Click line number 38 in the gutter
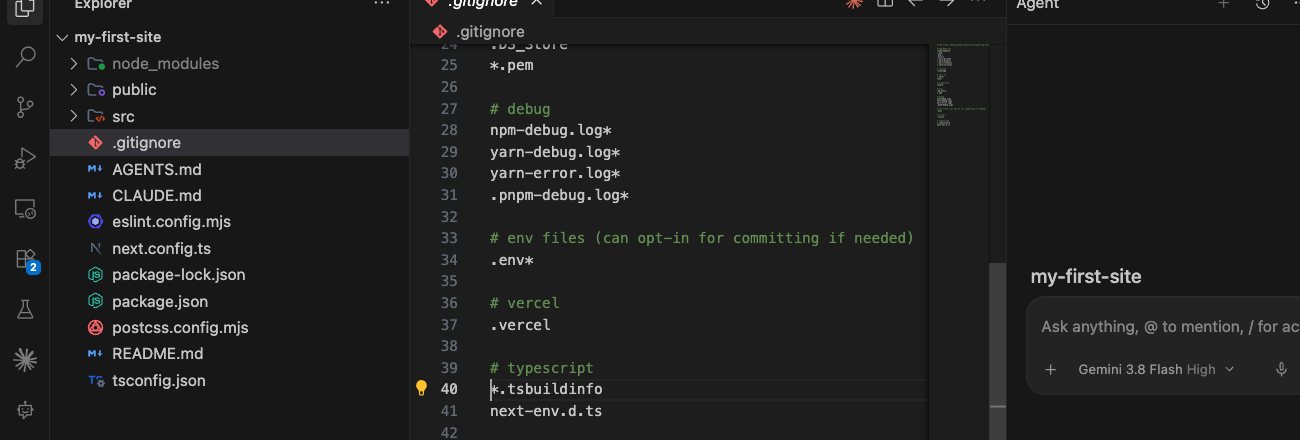 [x=449, y=345]
